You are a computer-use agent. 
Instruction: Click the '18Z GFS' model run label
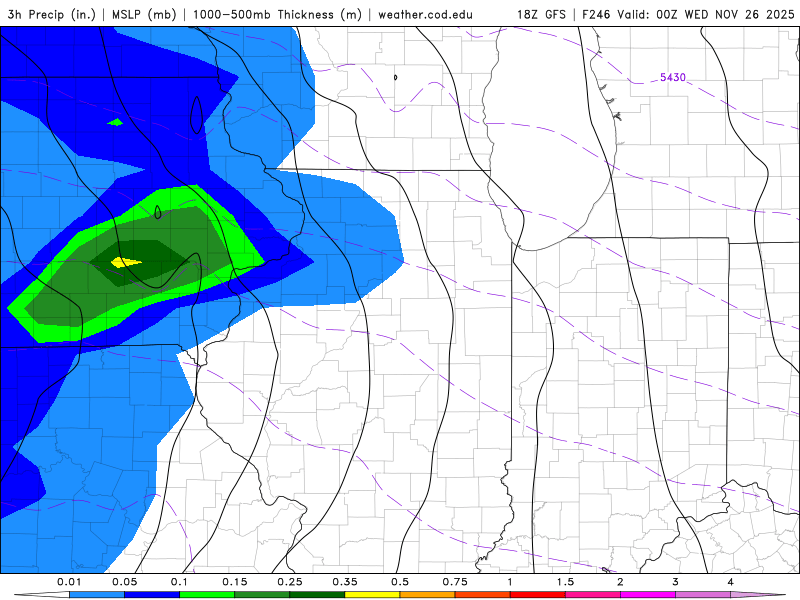pyautogui.click(x=541, y=14)
